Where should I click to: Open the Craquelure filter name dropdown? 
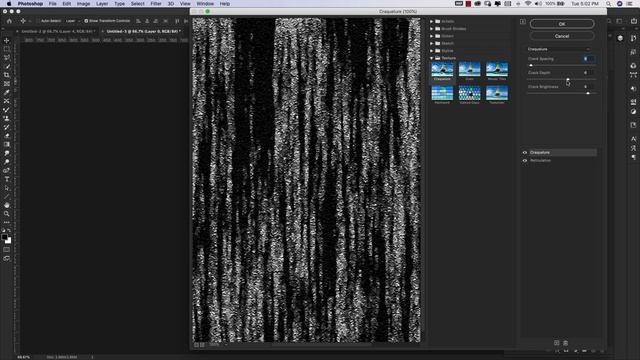[x=559, y=49]
